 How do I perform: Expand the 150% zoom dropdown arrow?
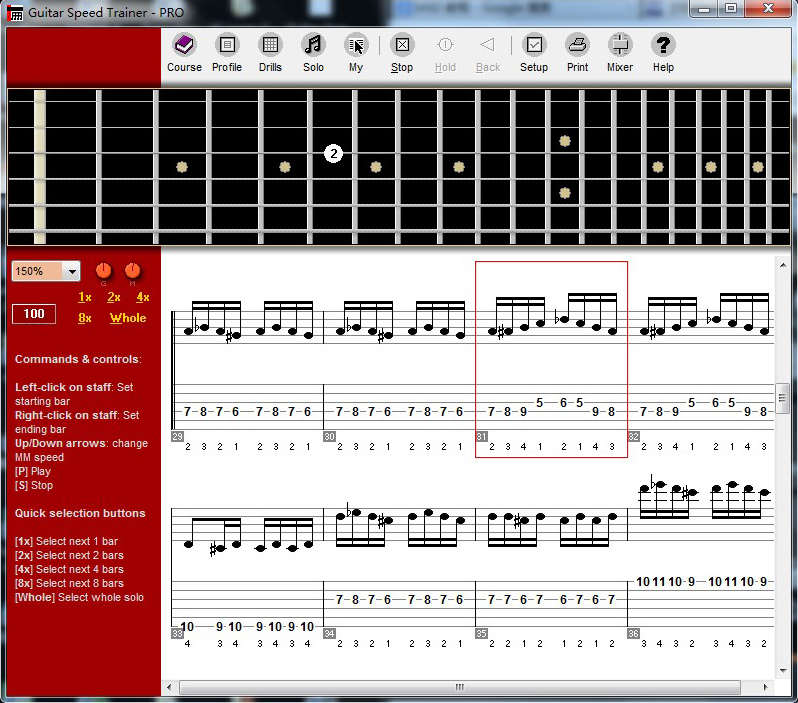72,271
